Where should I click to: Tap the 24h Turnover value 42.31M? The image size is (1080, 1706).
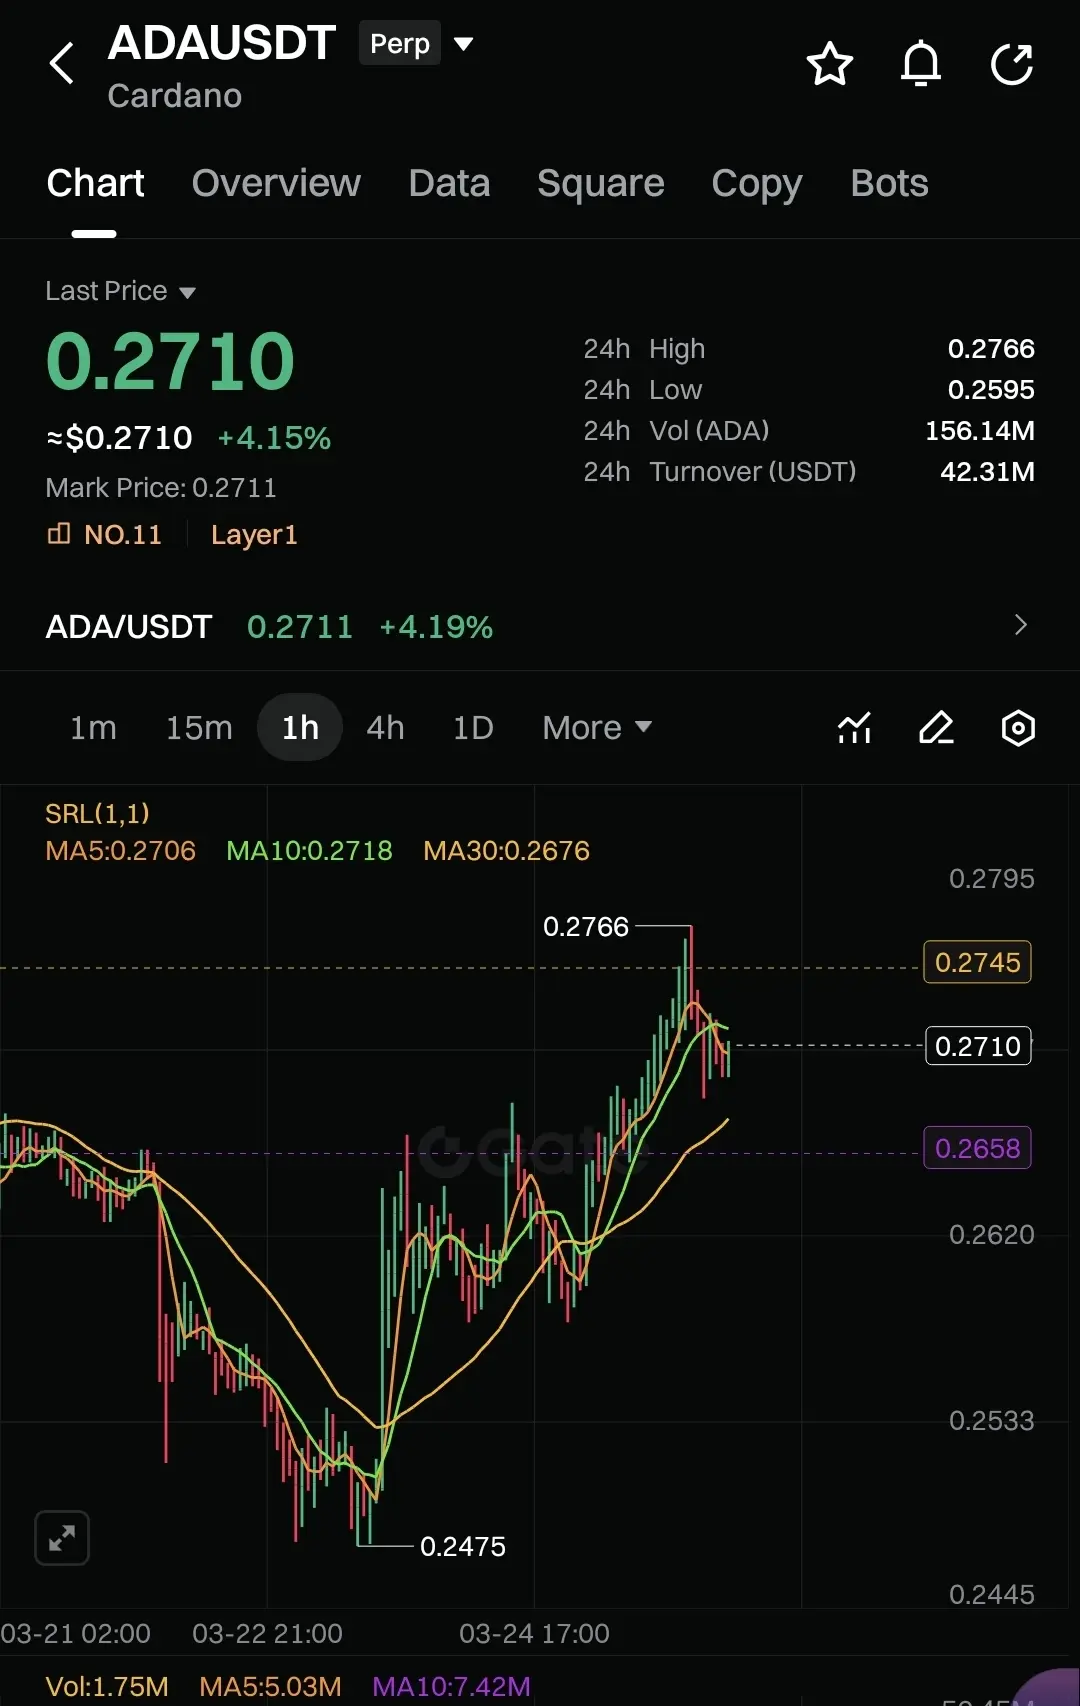tap(987, 472)
